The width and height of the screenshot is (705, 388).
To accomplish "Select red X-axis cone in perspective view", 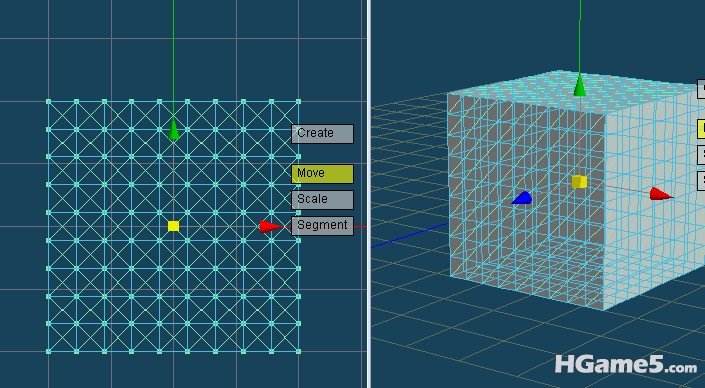I will 661,194.
